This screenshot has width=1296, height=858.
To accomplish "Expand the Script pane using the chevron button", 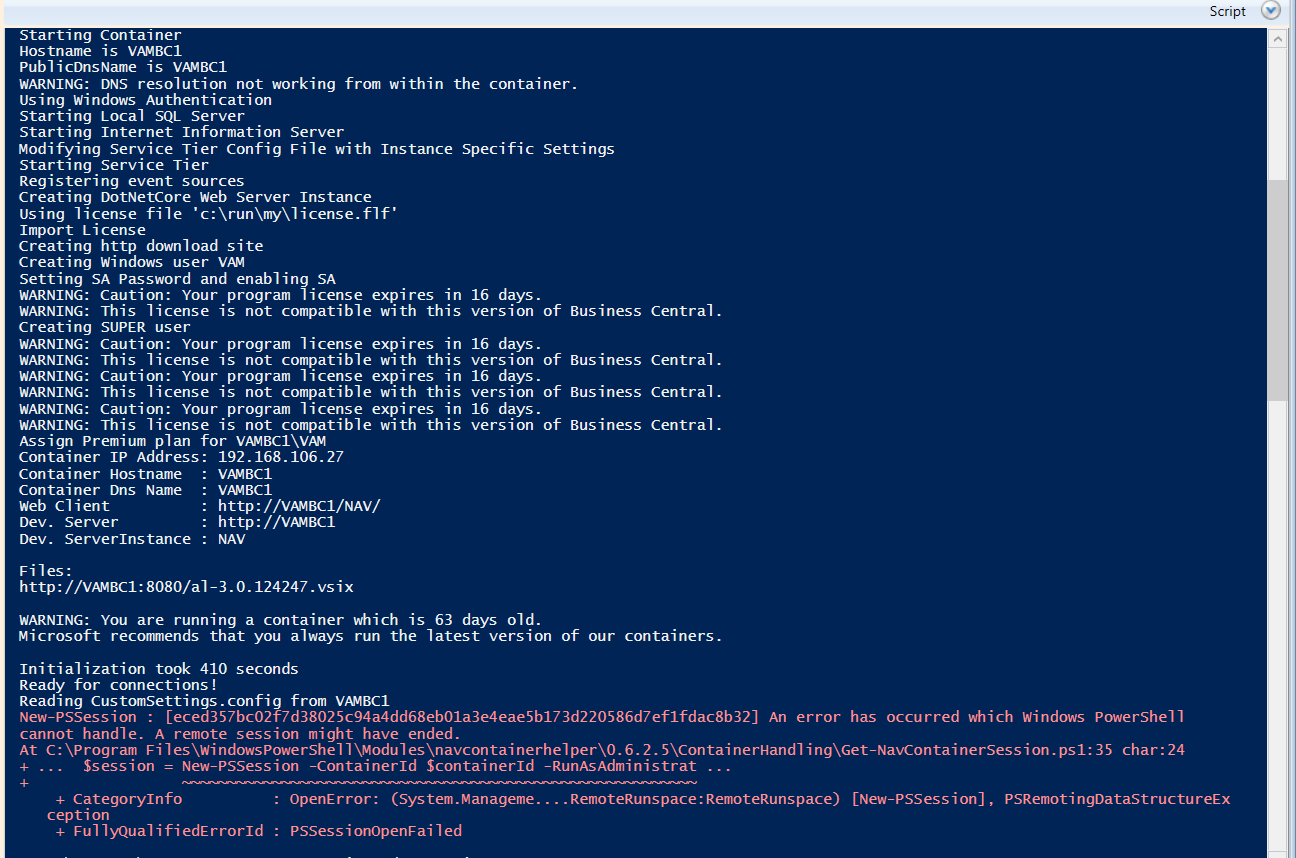I will click(x=1271, y=11).
